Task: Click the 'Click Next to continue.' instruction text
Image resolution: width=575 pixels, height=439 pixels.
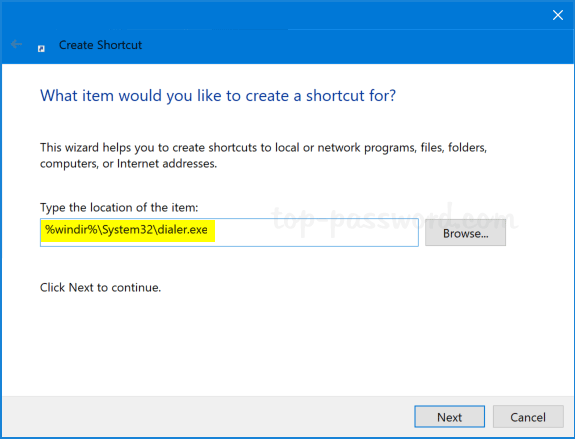Action: 100,287
